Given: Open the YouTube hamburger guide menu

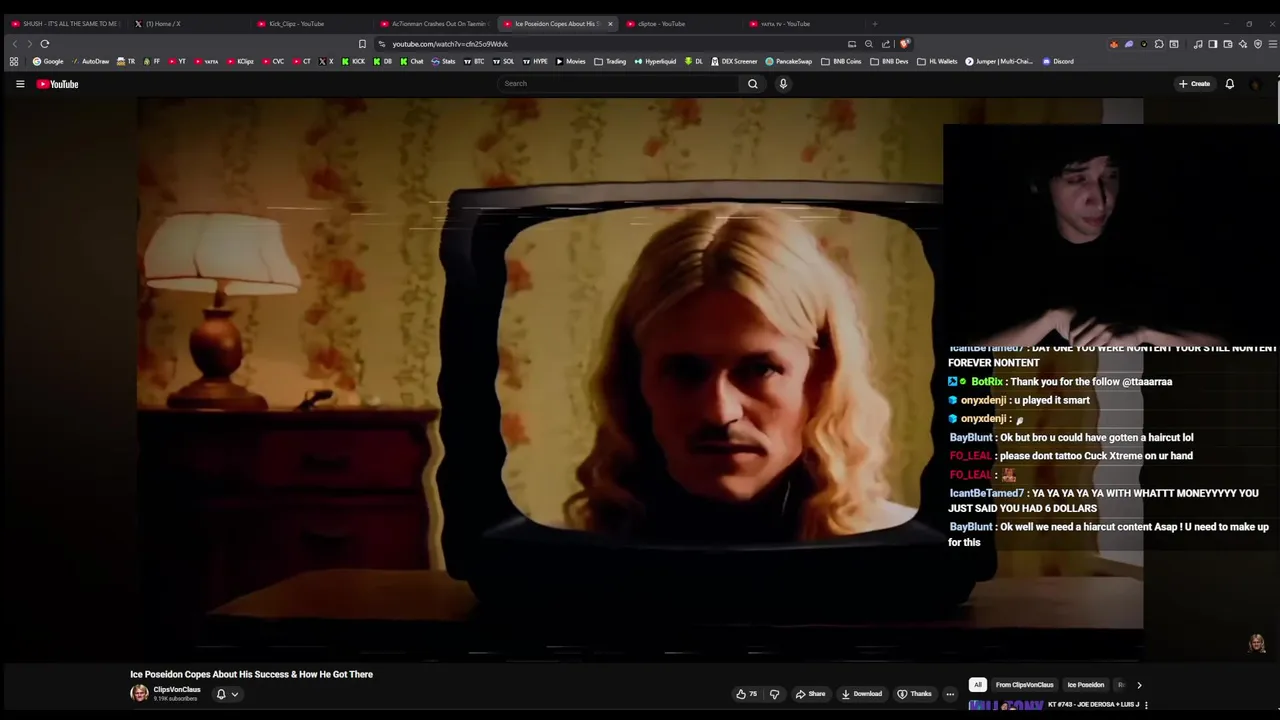Looking at the screenshot, I should point(20,84).
